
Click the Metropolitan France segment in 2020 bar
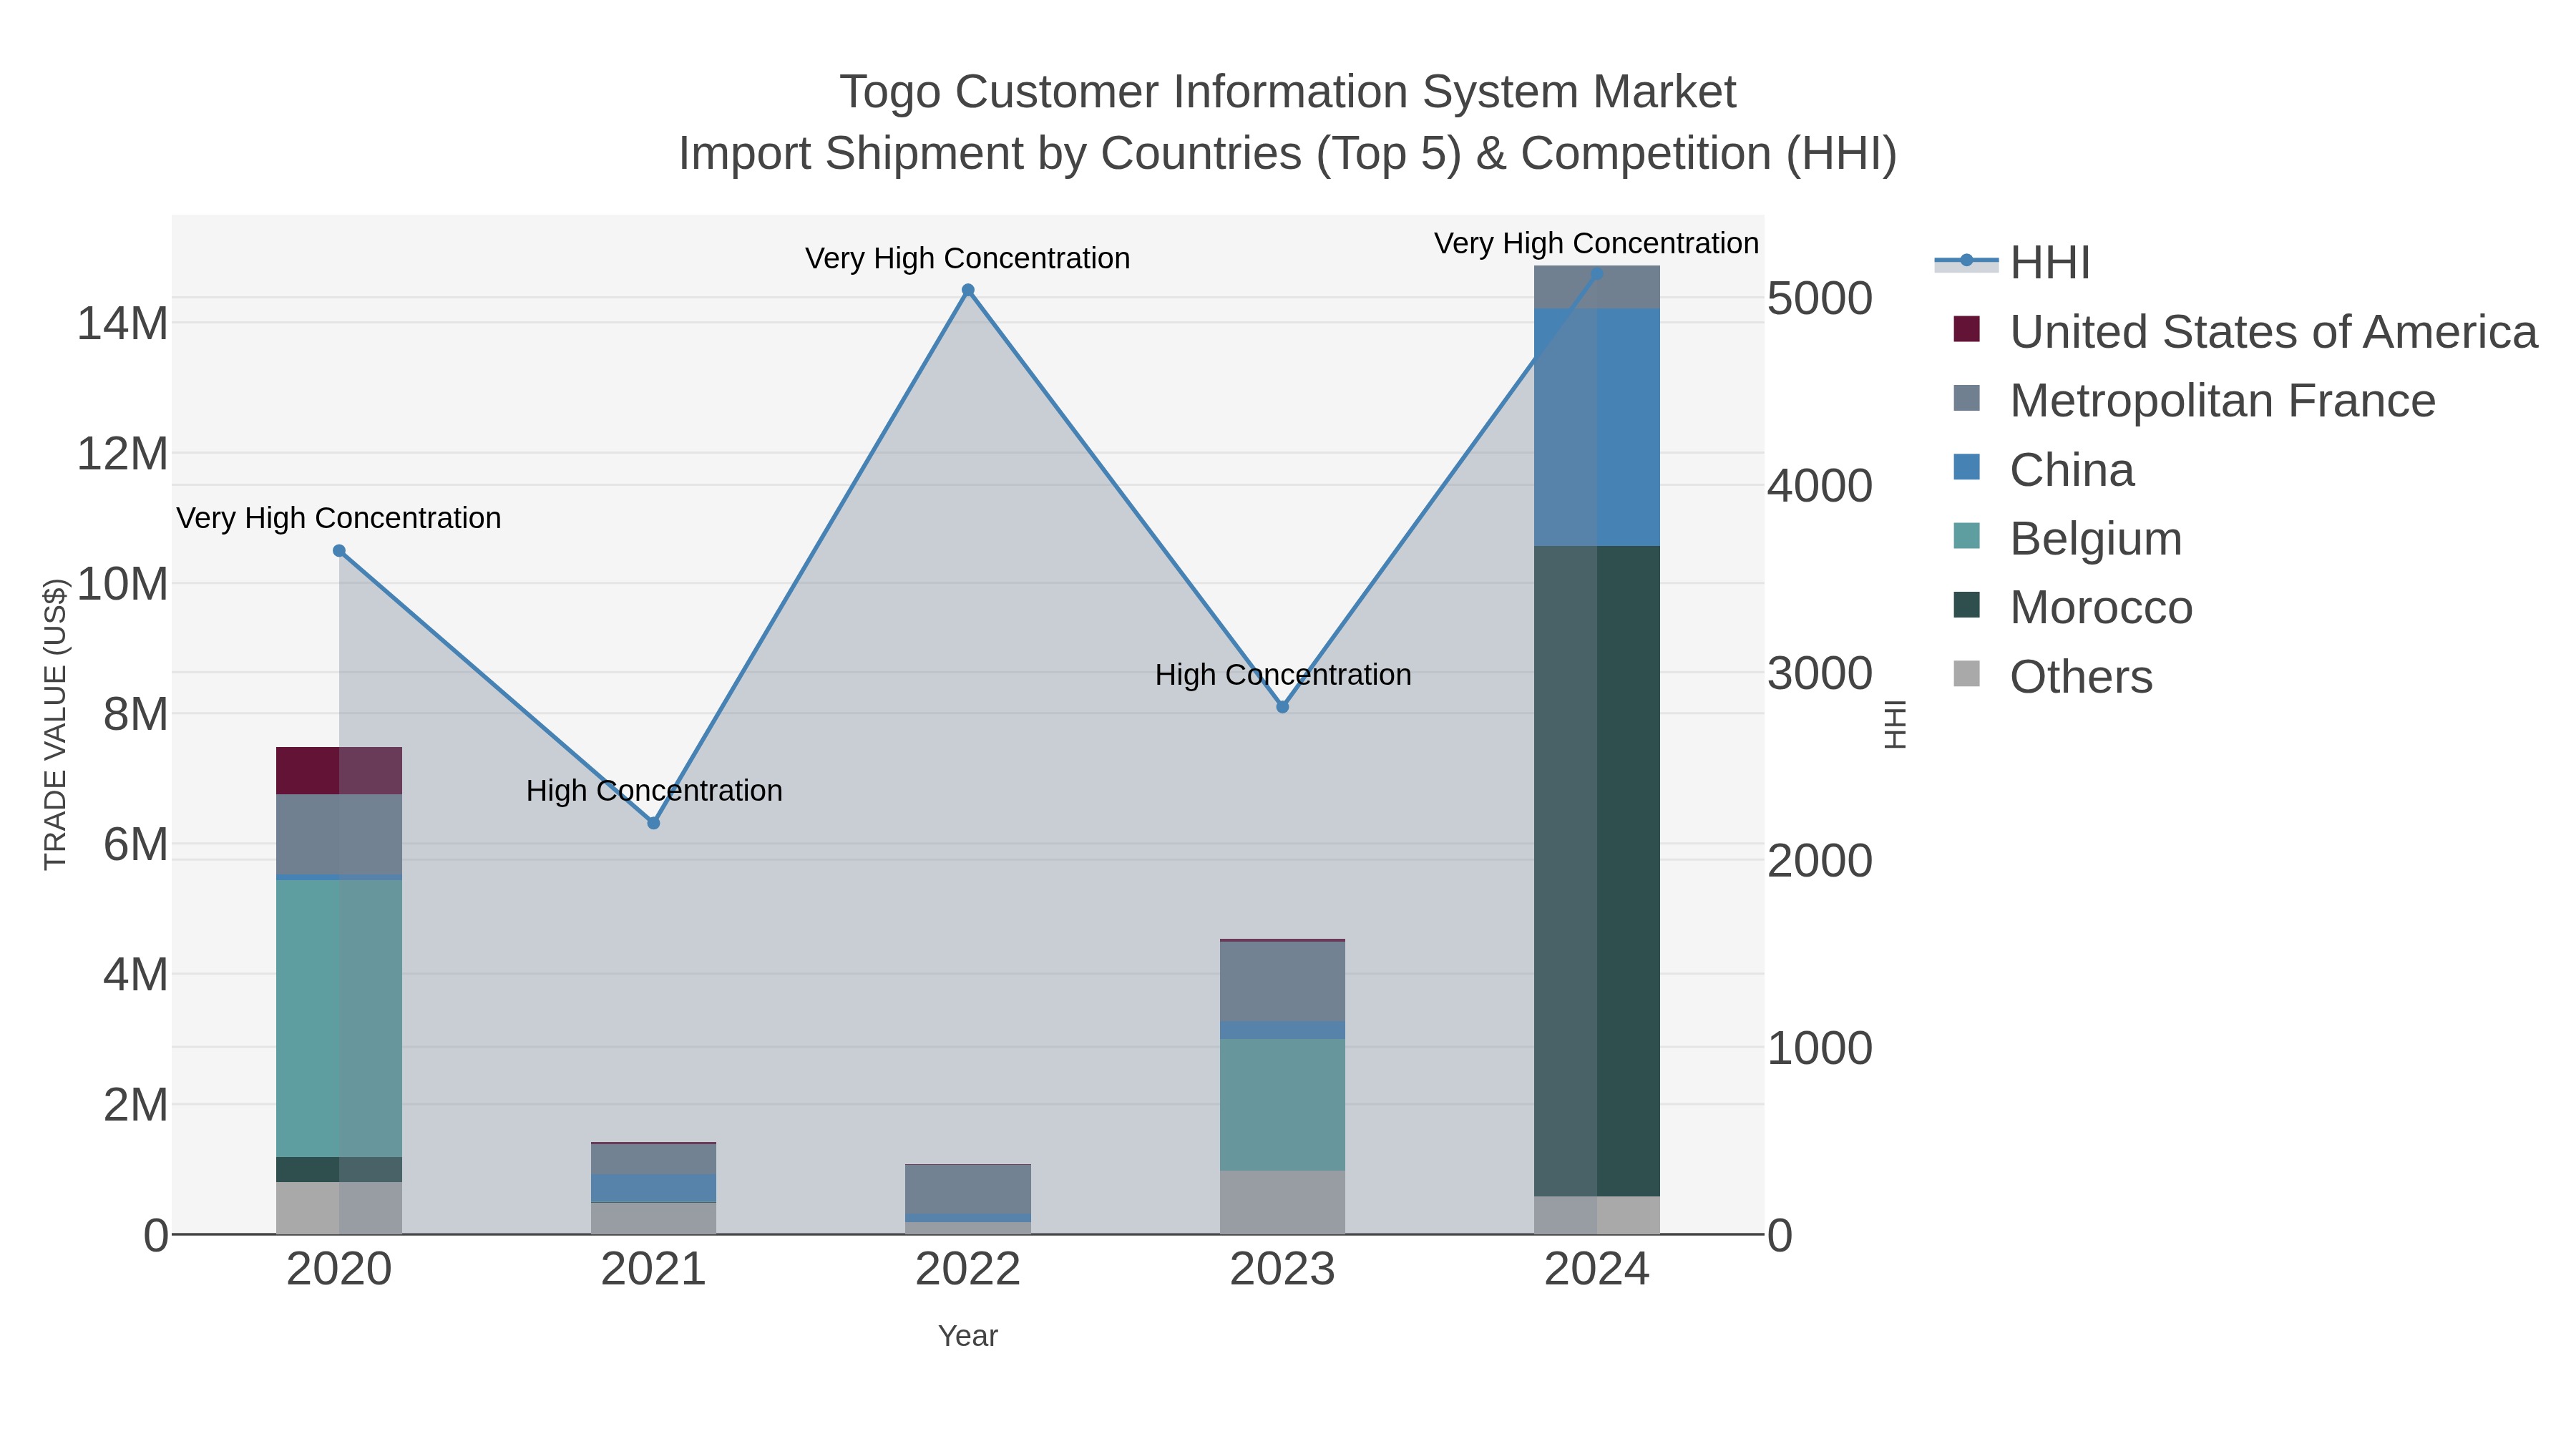pyautogui.click(x=339, y=834)
